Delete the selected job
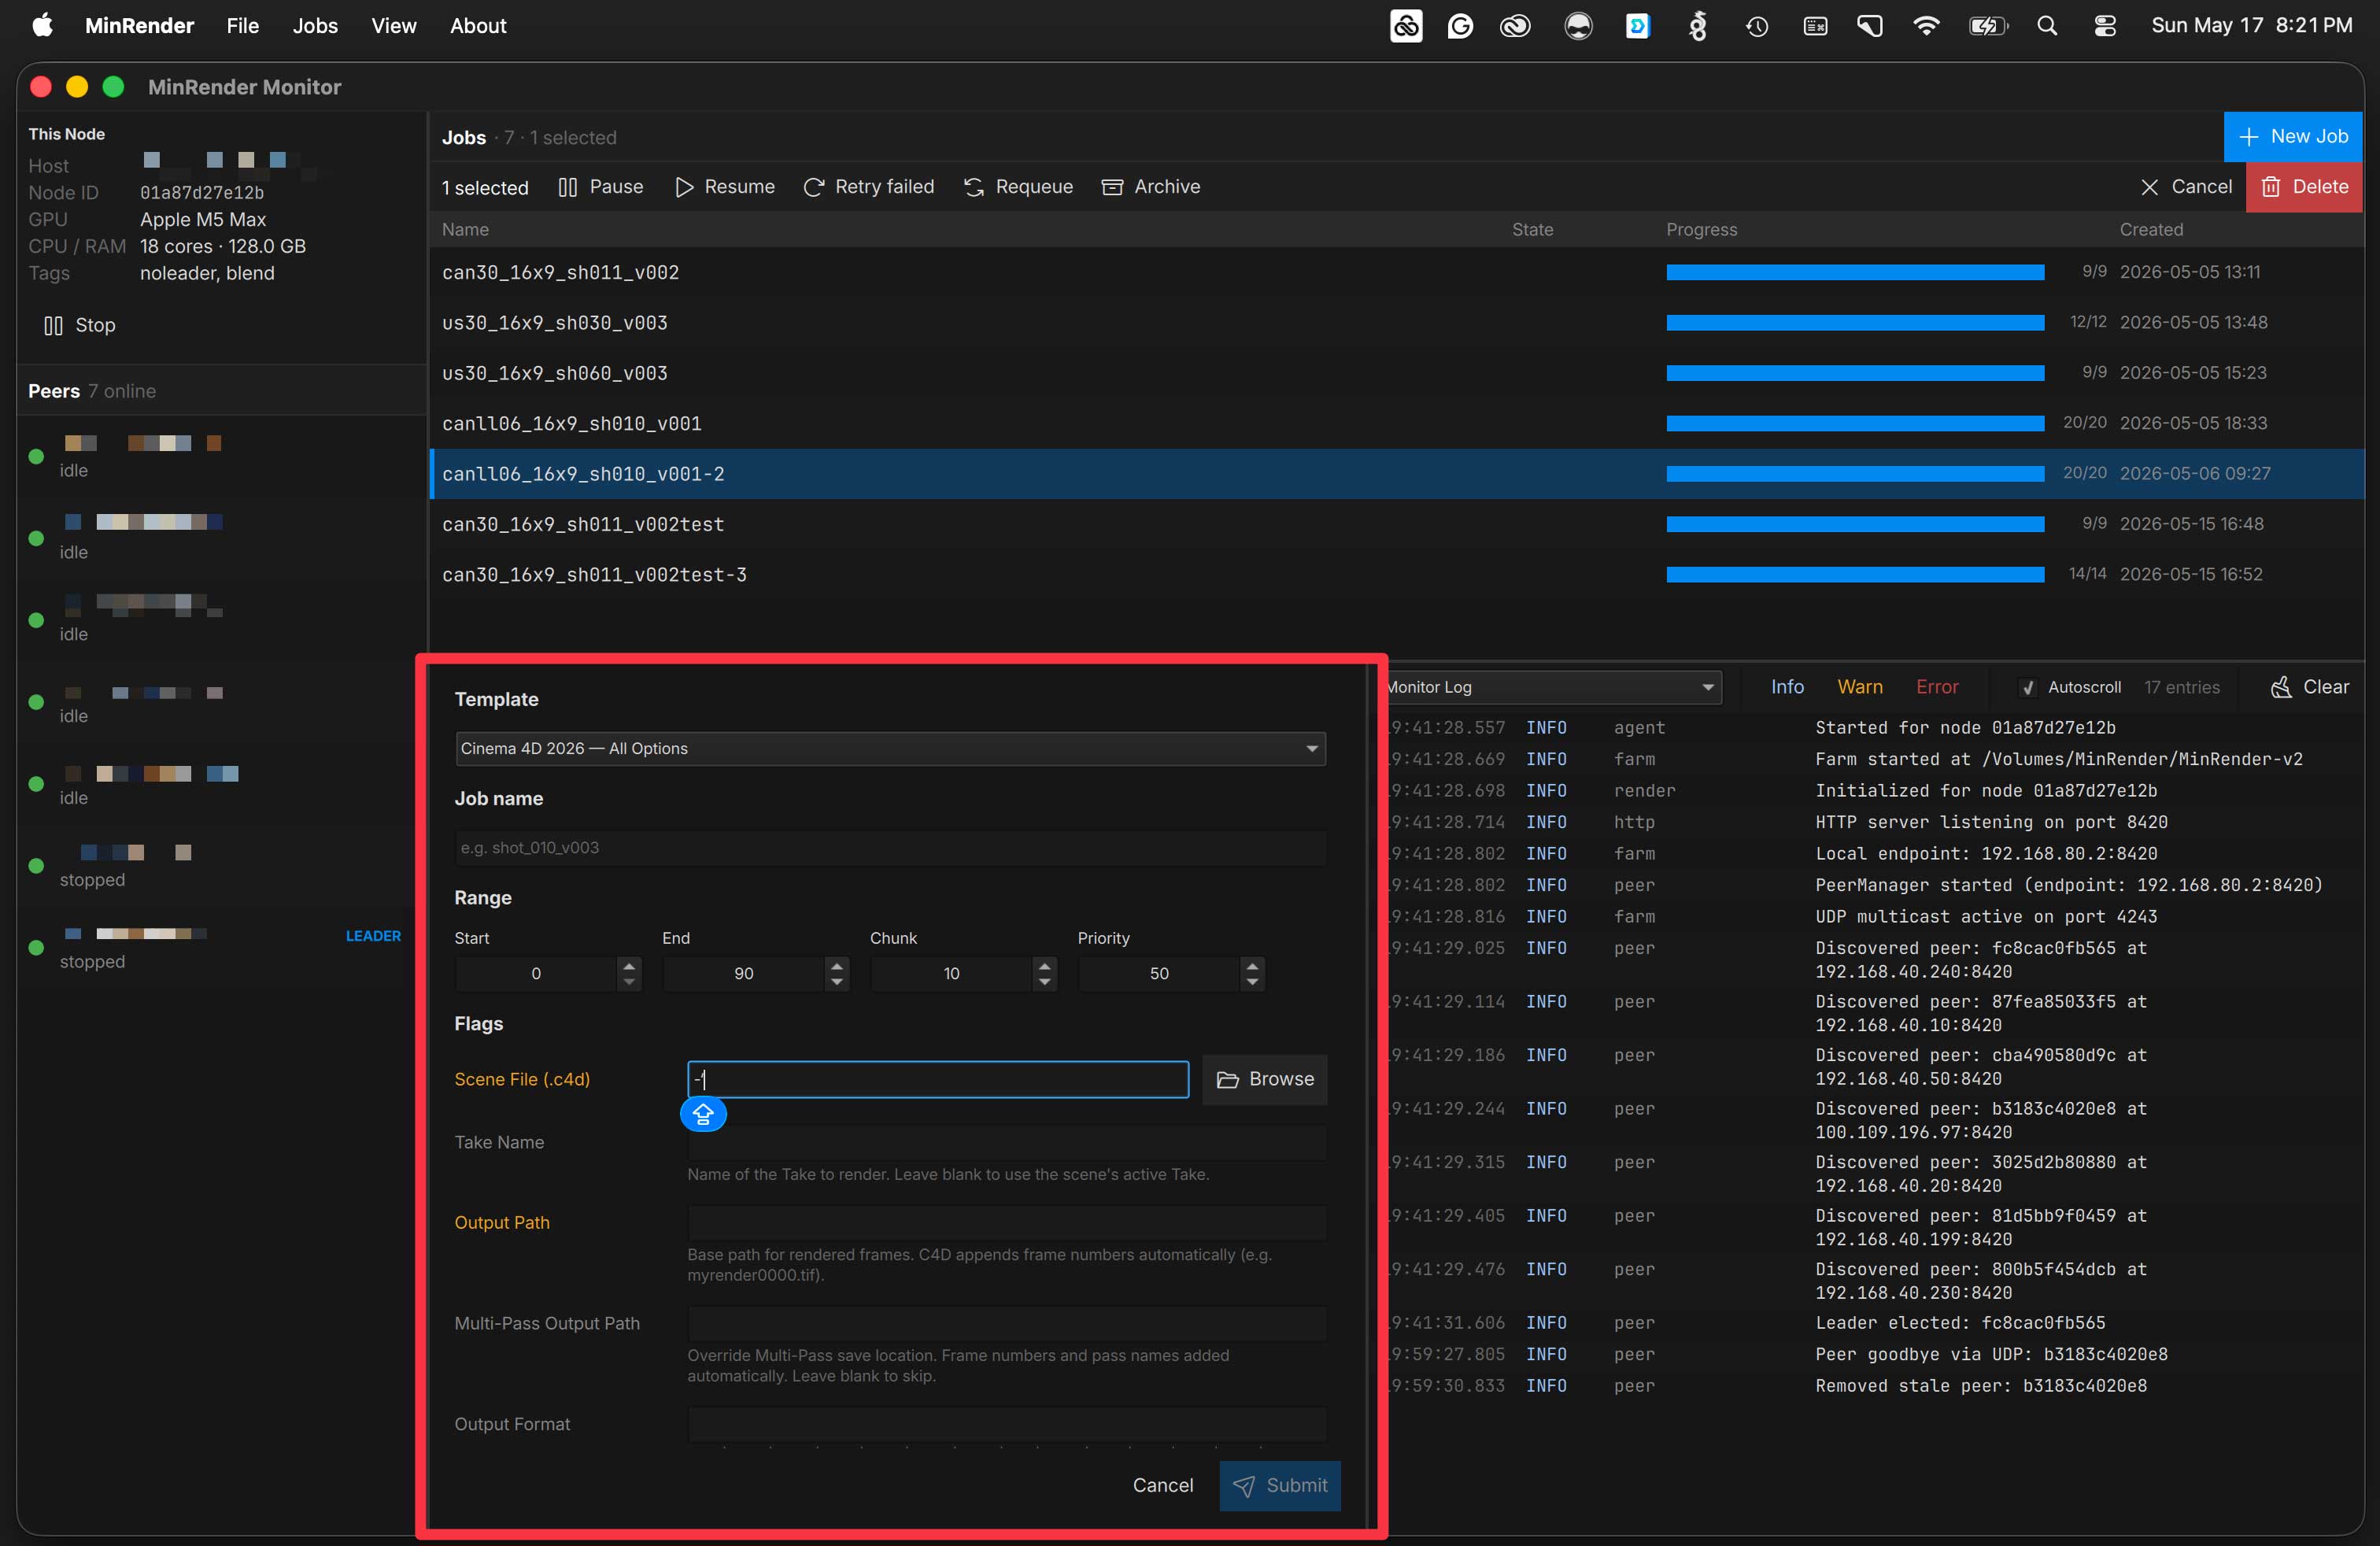Viewport: 2380px width, 1546px height. click(x=2304, y=187)
